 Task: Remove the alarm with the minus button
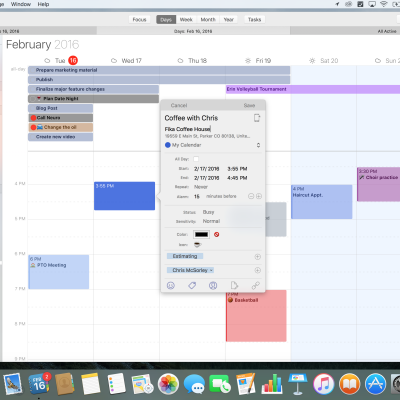point(251,196)
